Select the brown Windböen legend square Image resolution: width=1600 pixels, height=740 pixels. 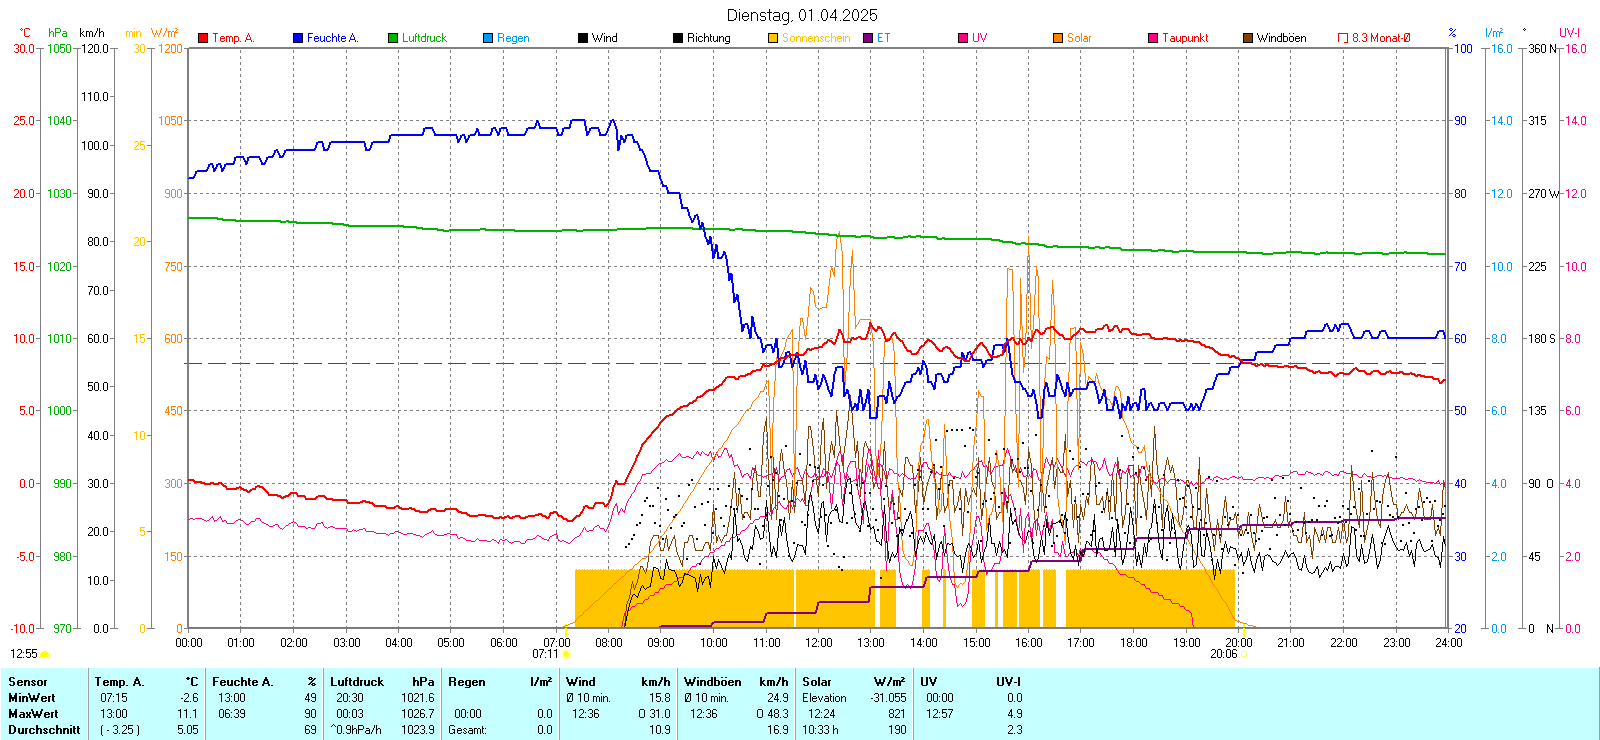click(x=1248, y=38)
